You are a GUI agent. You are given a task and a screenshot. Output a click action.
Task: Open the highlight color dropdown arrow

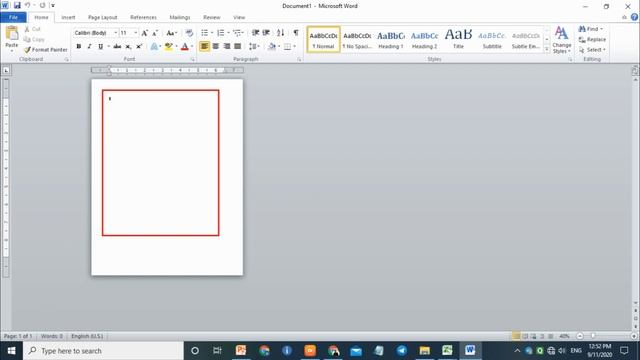point(176,46)
